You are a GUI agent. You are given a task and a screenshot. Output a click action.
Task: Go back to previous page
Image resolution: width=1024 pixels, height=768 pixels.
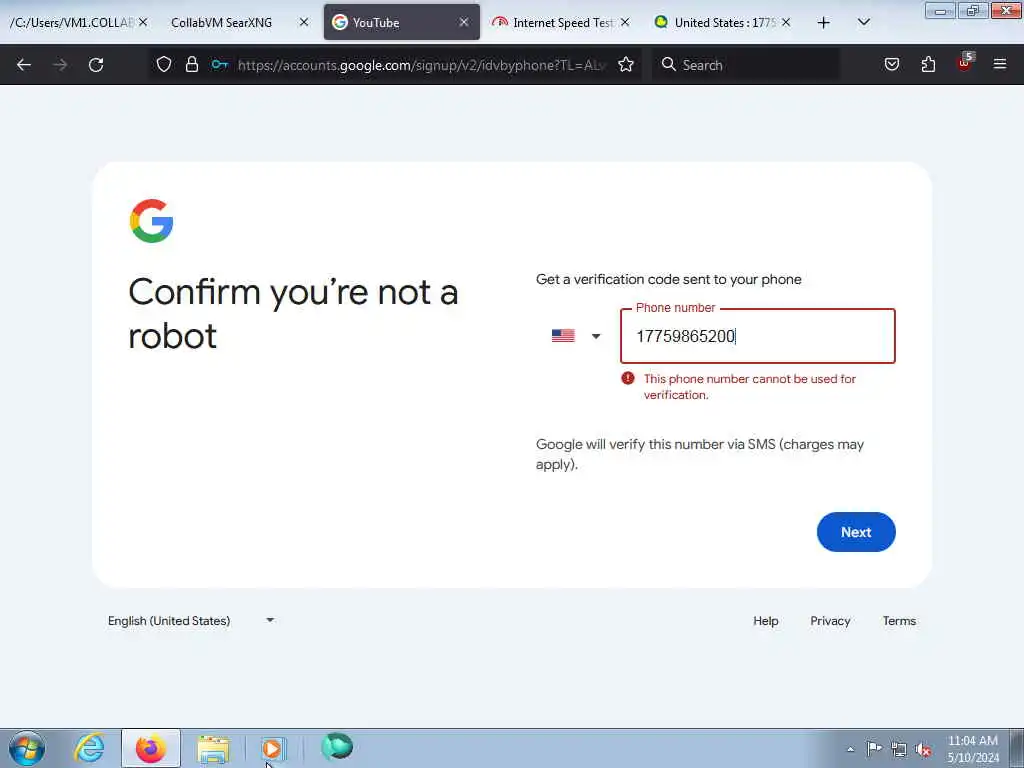pyautogui.click(x=24, y=65)
